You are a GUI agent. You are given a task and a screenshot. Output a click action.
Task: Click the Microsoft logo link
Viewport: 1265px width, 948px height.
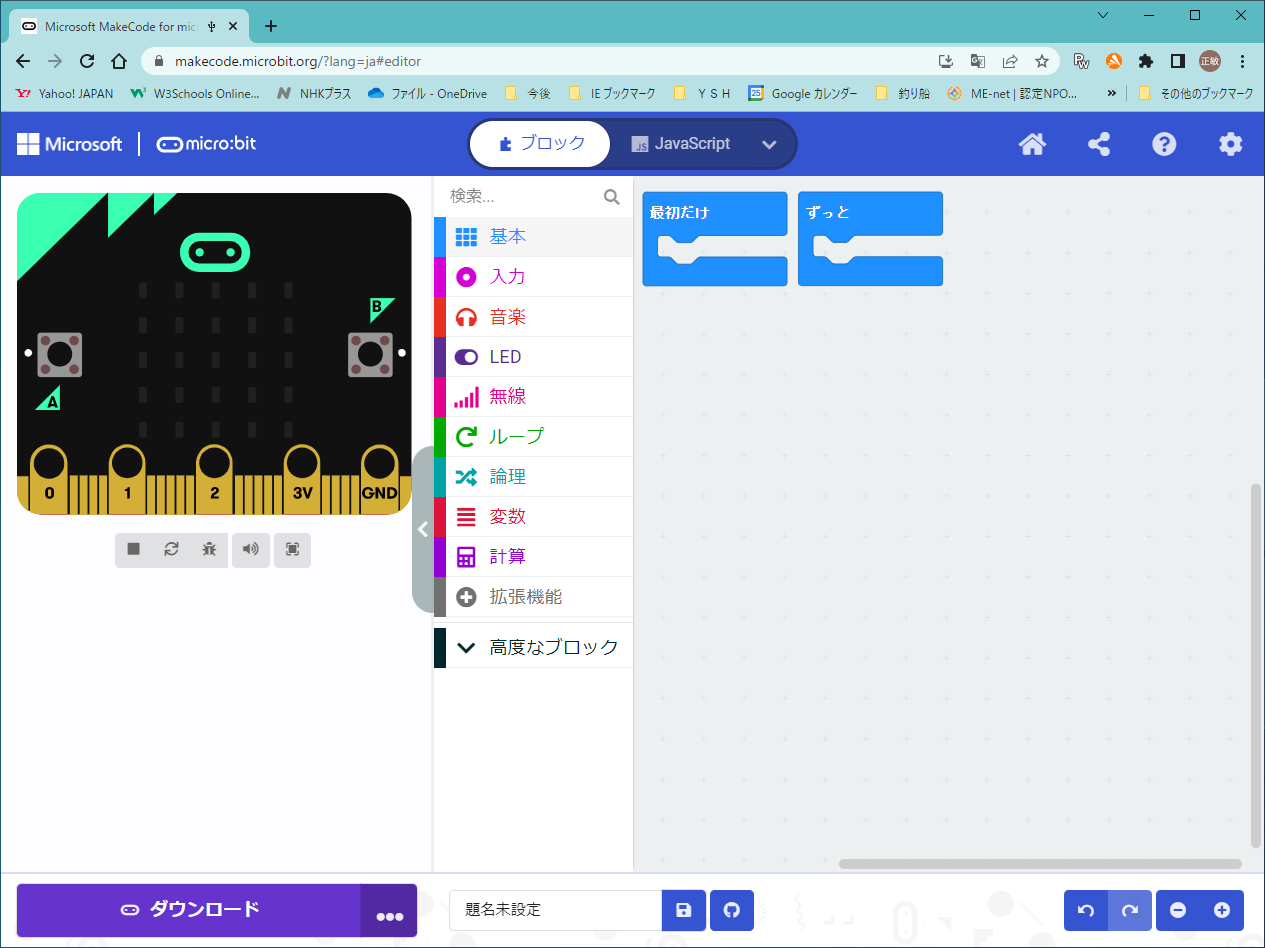[x=70, y=144]
